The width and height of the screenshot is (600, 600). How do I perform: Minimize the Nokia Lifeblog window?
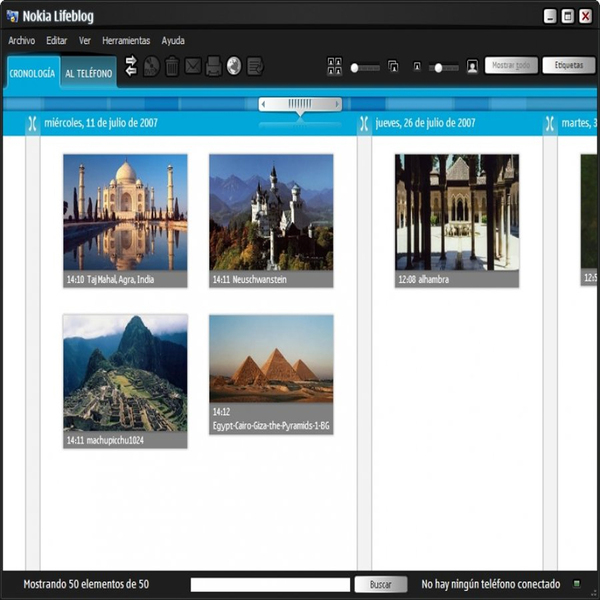pyautogui.click(x=550, y=16)
